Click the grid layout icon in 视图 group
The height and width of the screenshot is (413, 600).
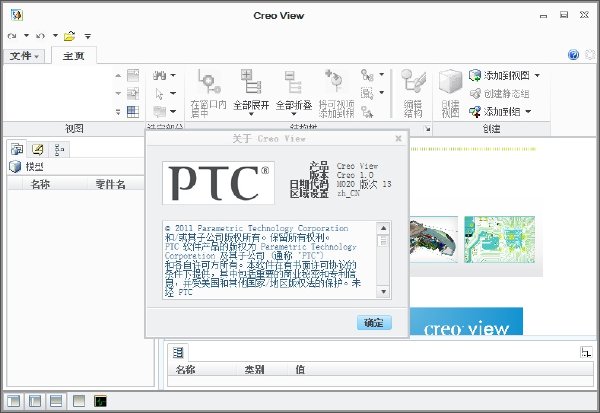tap(133, 112)
